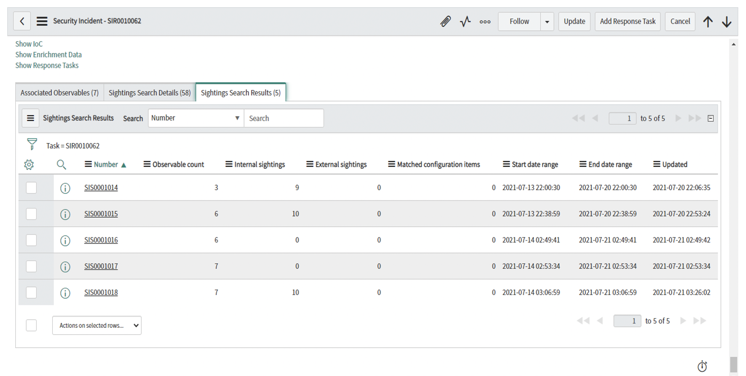
Task: Toggle the select-all checkbox beside Actions dropdown
Action: 31,326
